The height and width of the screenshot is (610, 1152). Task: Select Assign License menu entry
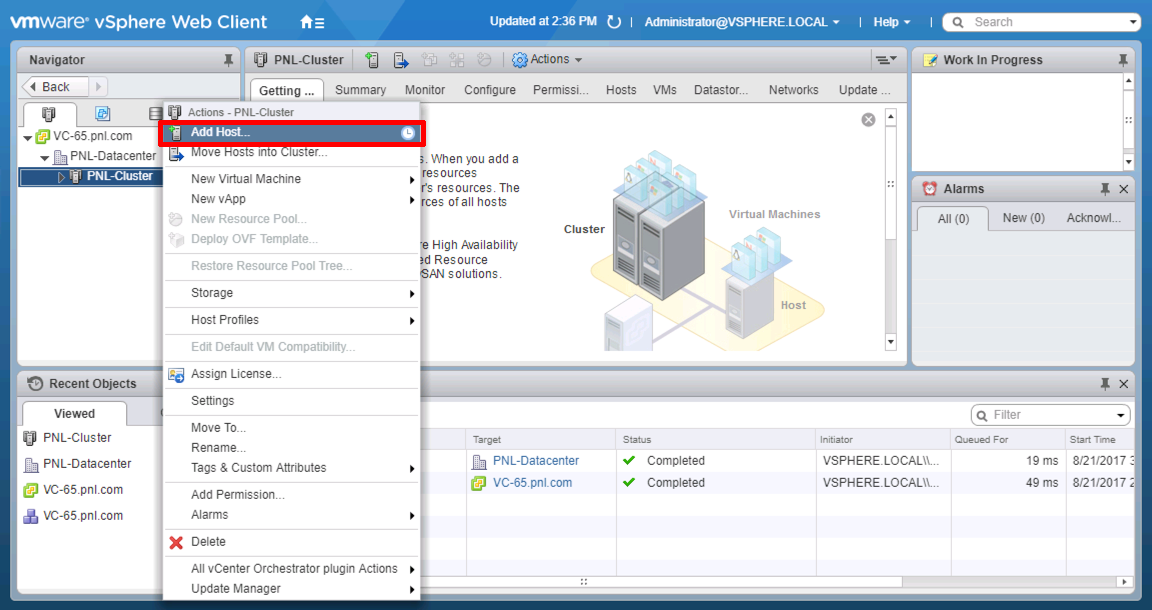click(x=291, y=374)
